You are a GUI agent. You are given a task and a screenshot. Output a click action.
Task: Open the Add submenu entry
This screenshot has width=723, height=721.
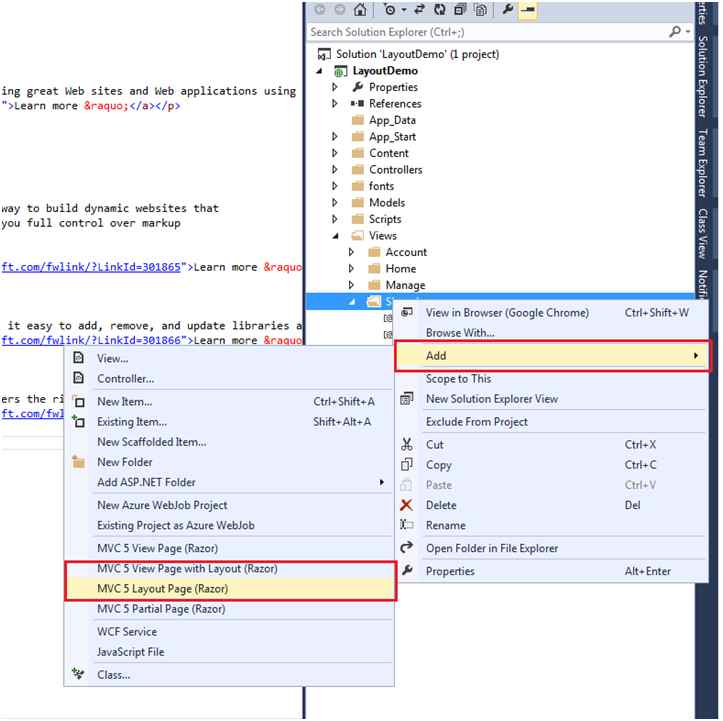552,356
